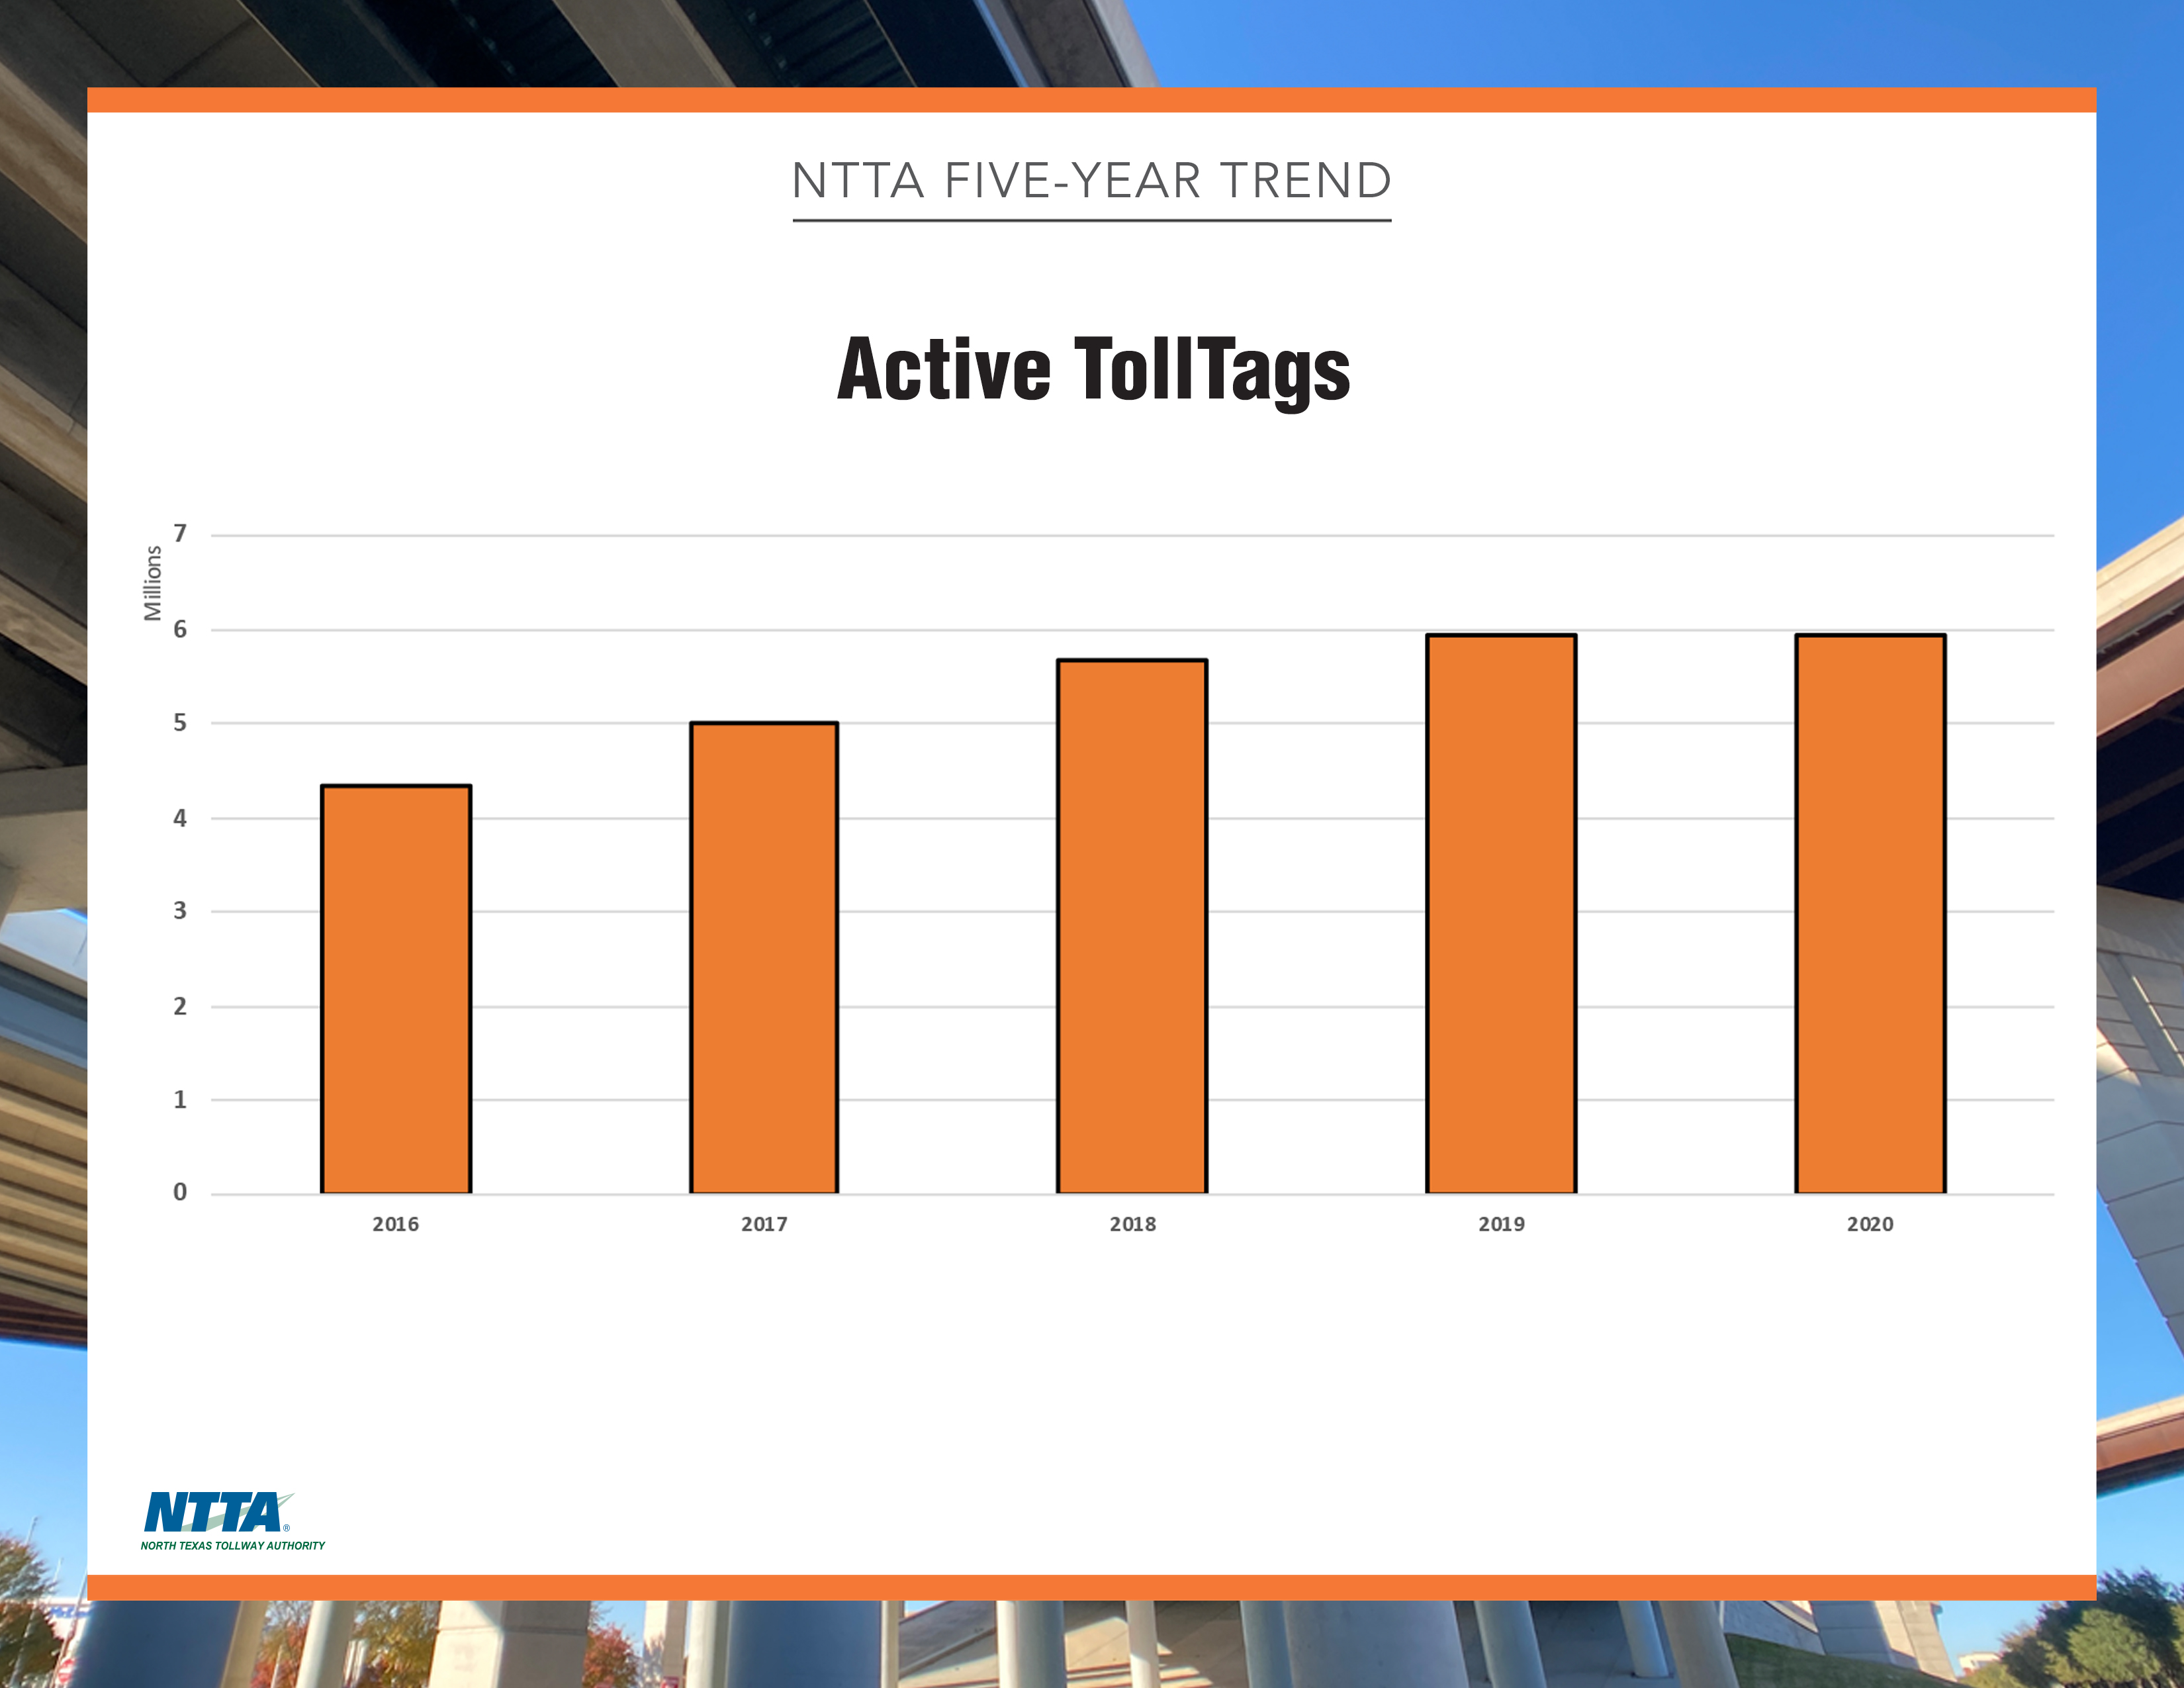Click the 'NTTA FIVE-YEAR TREND' heading
The image size is (2184, 1688).
tap(1092, 181)
